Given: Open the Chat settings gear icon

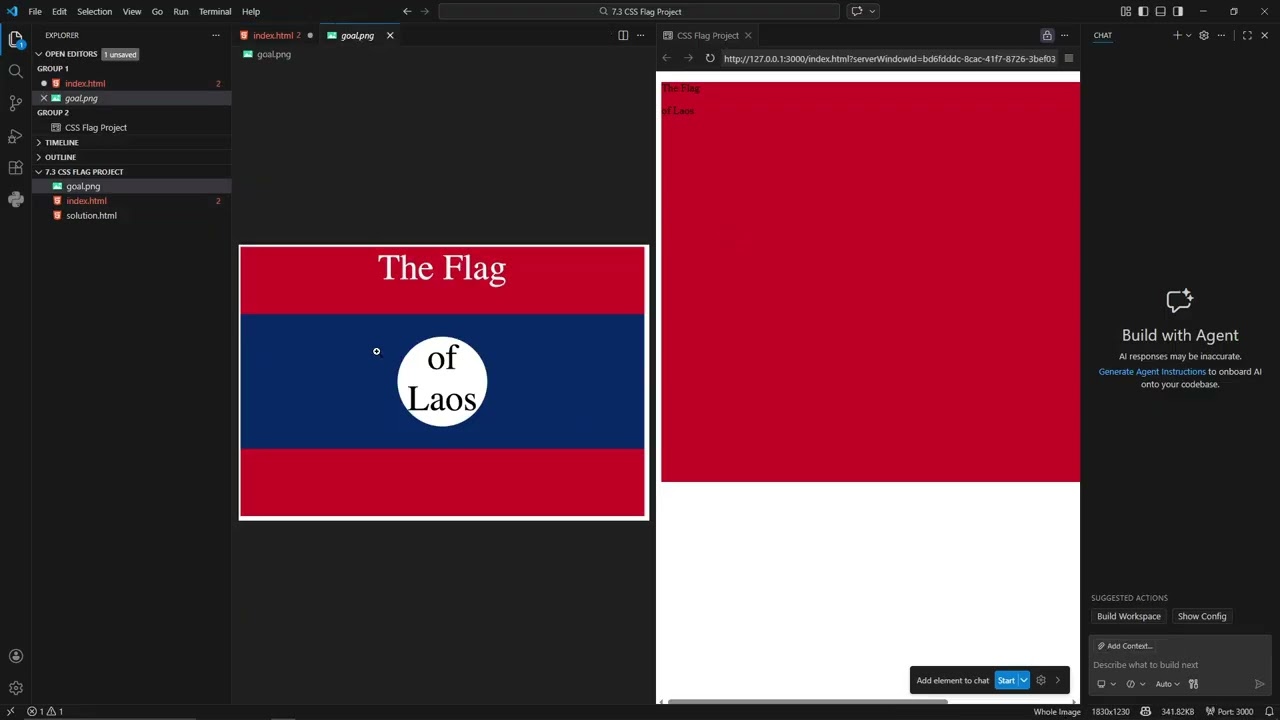Looking at the screenshot, I should 1204,35.
